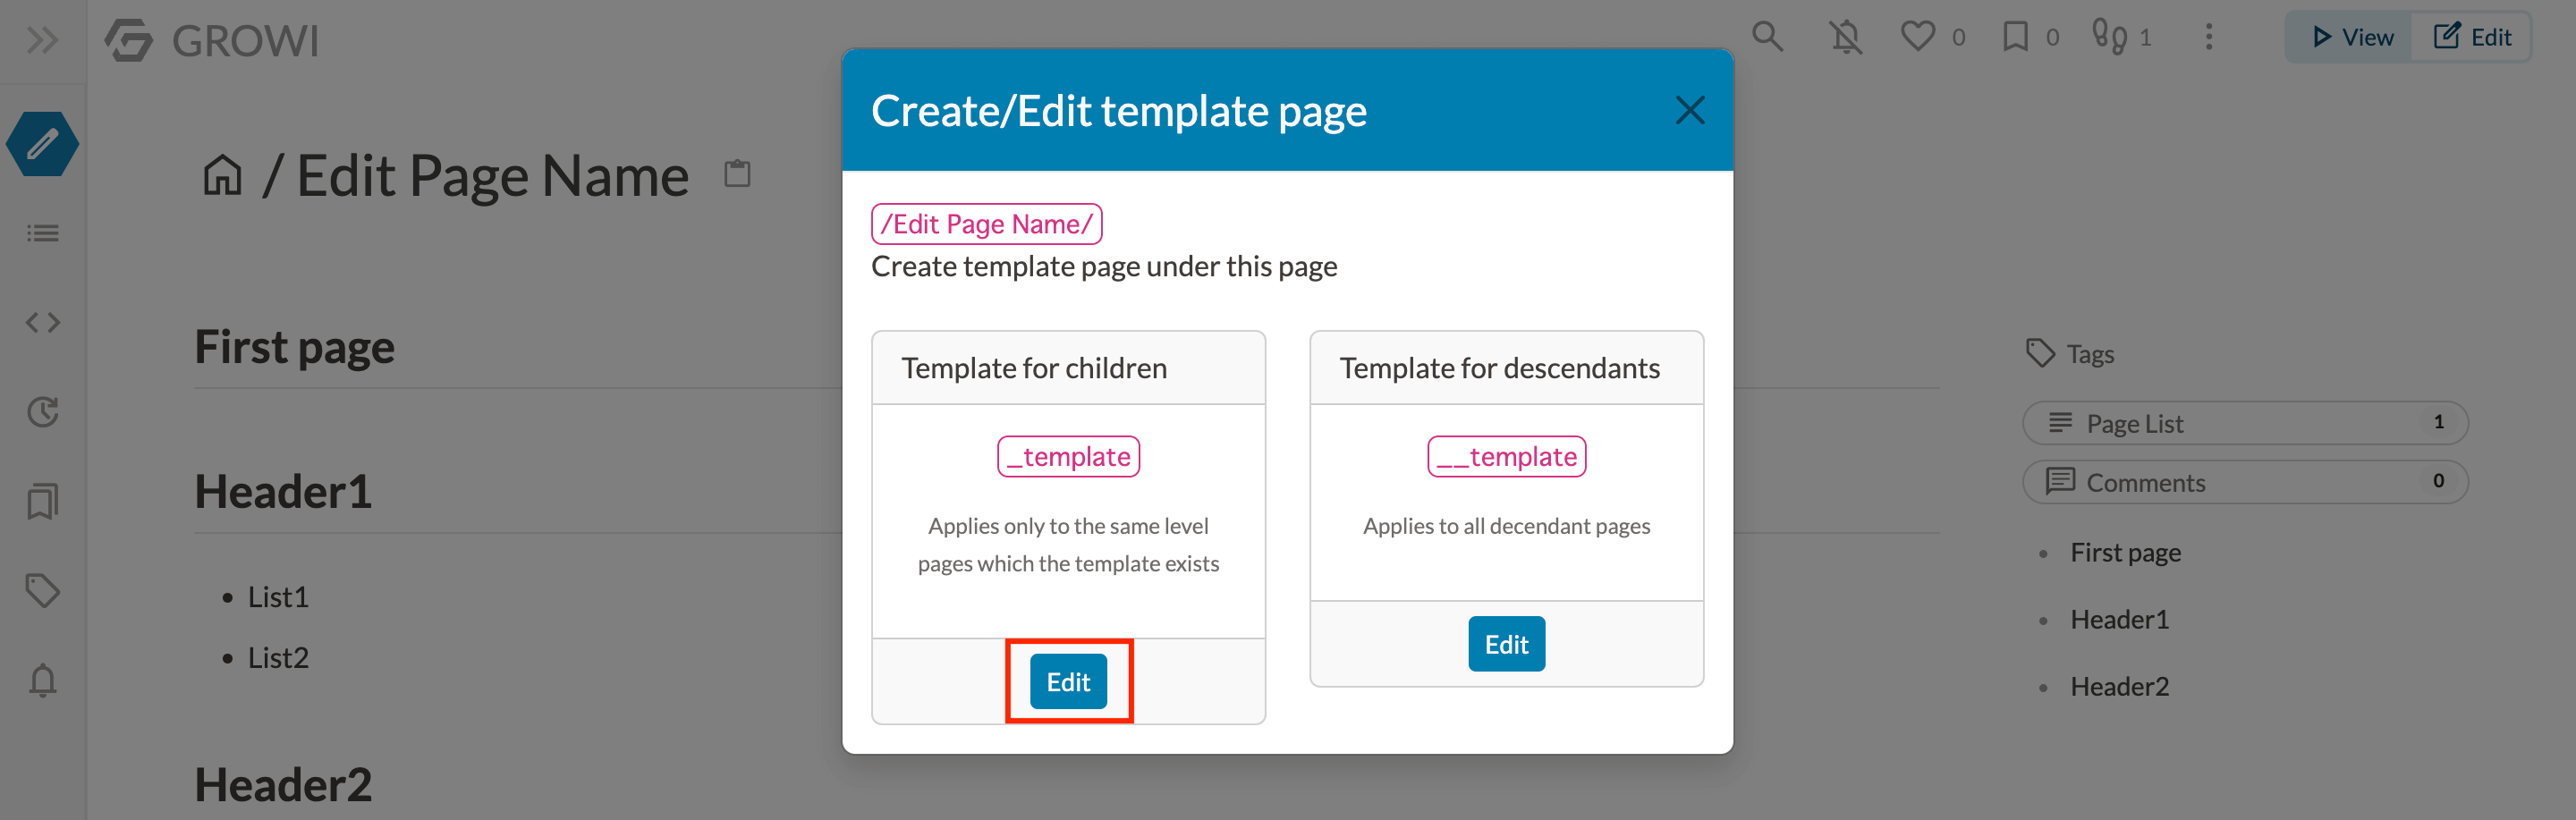Like the page with the heart icon
2576x820 pixels.
1917,36
